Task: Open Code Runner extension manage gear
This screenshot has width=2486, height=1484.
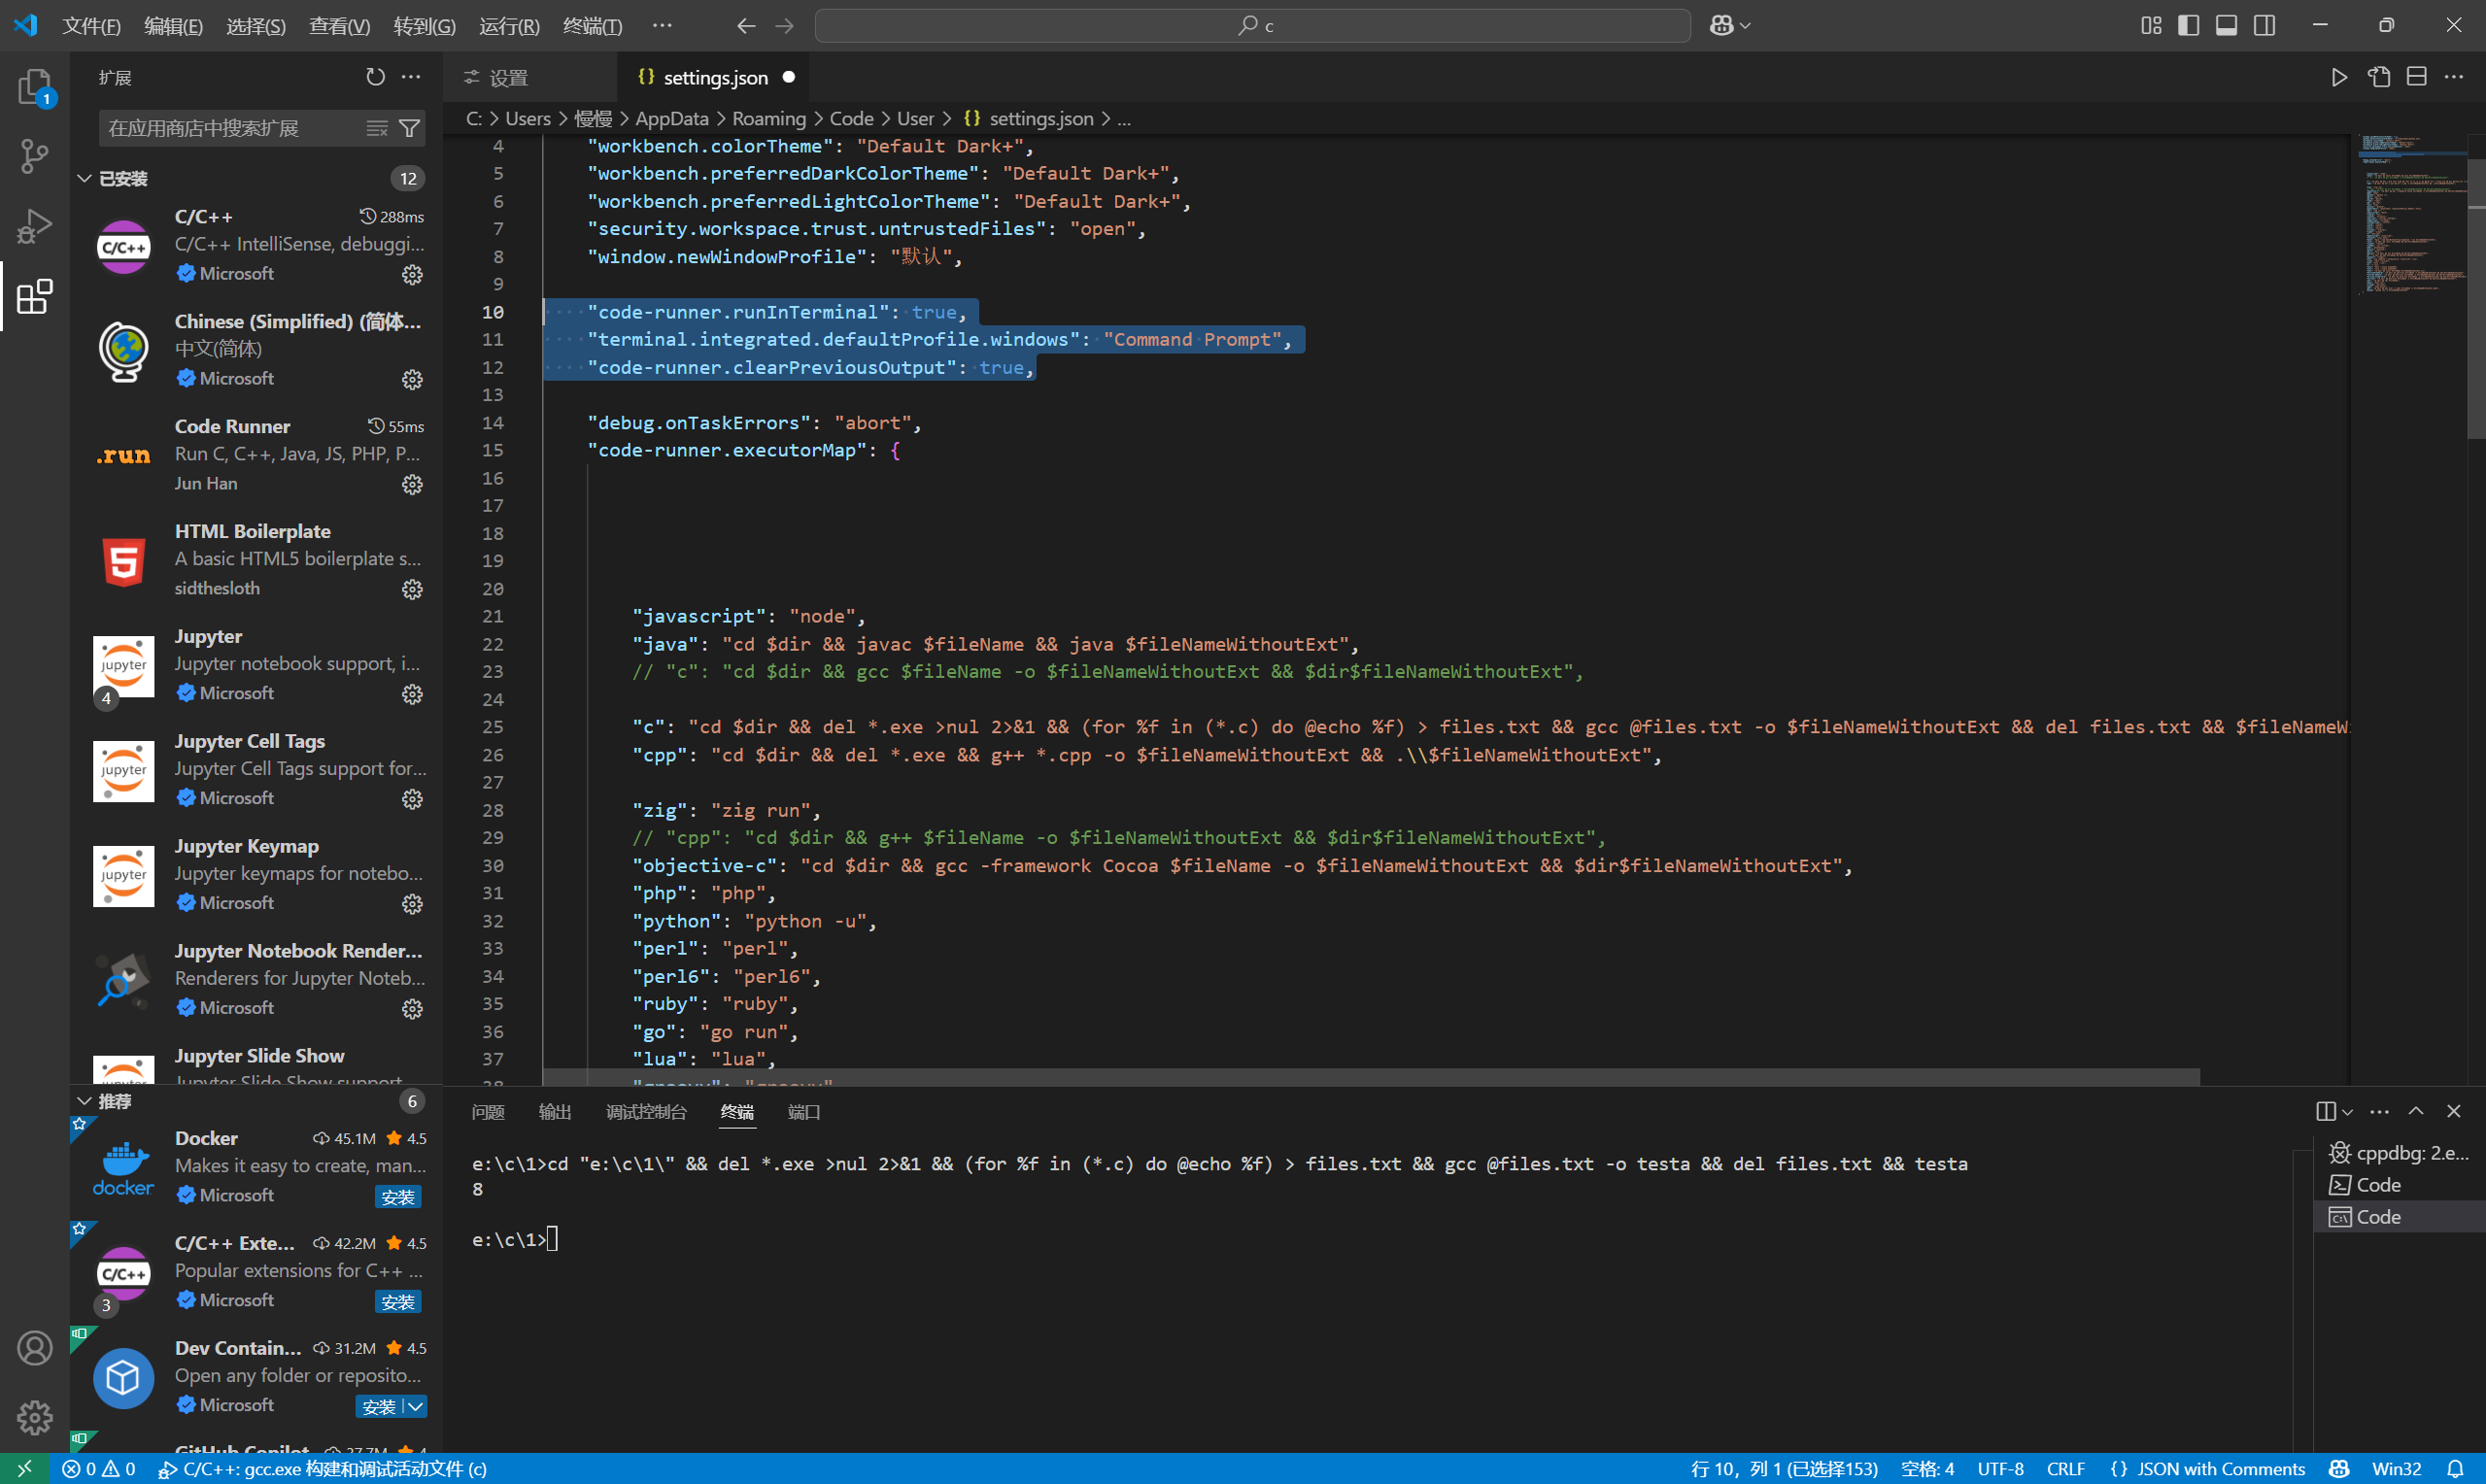Action: 412,485
